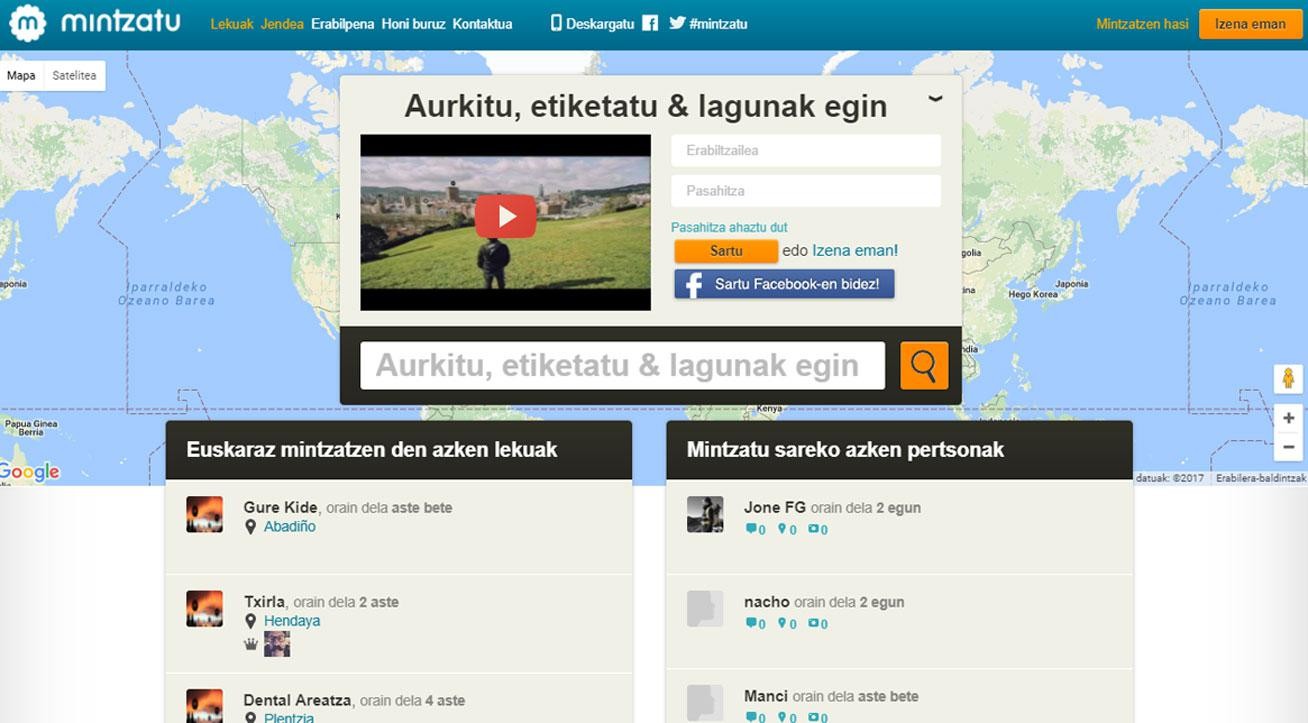Open the Kontaktua page

[482, 24]
